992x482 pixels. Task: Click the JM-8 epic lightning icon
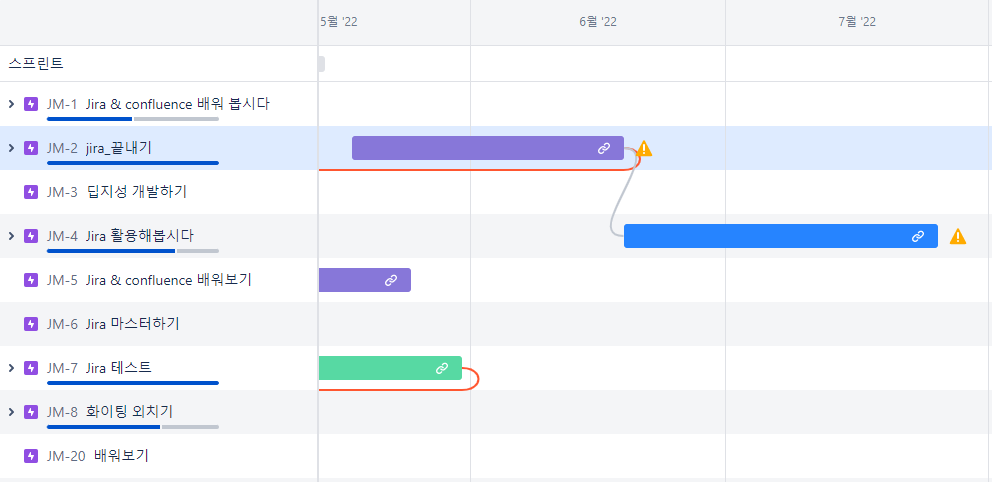pyautogui.click(x=31, y=412)
